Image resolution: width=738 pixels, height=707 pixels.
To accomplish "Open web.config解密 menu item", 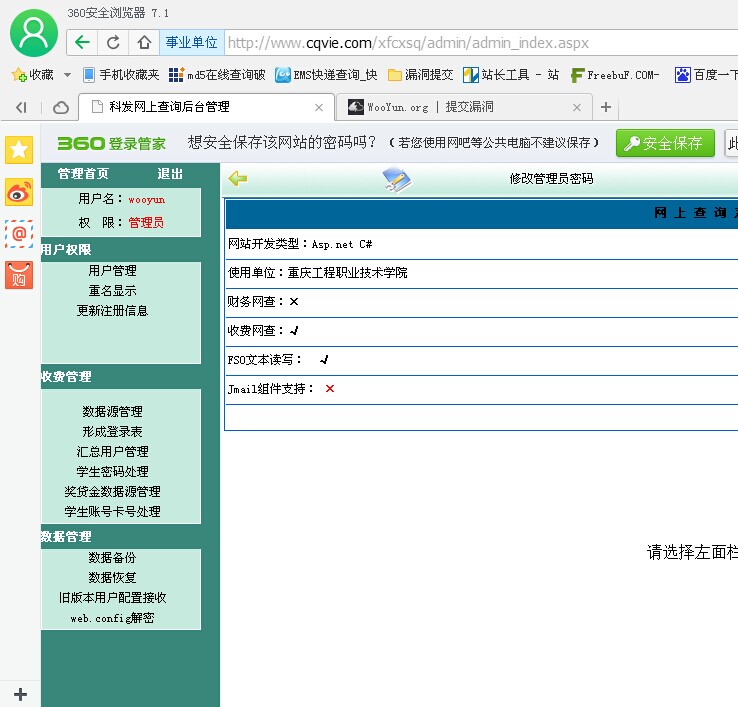I will pyautogui.click(x=112, y=618).
